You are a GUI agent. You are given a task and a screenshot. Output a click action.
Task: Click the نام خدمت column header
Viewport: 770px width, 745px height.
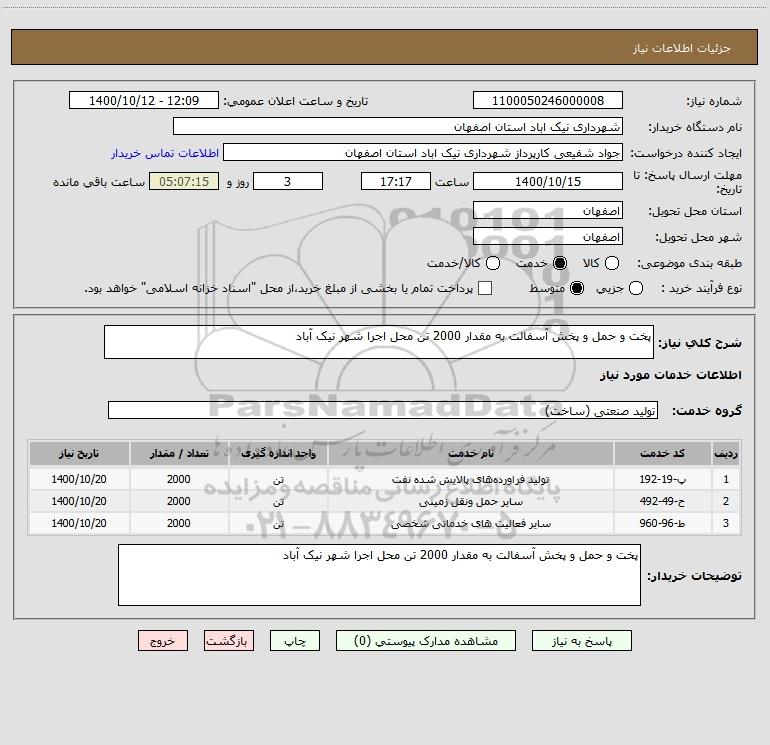(x=470, y=453)
